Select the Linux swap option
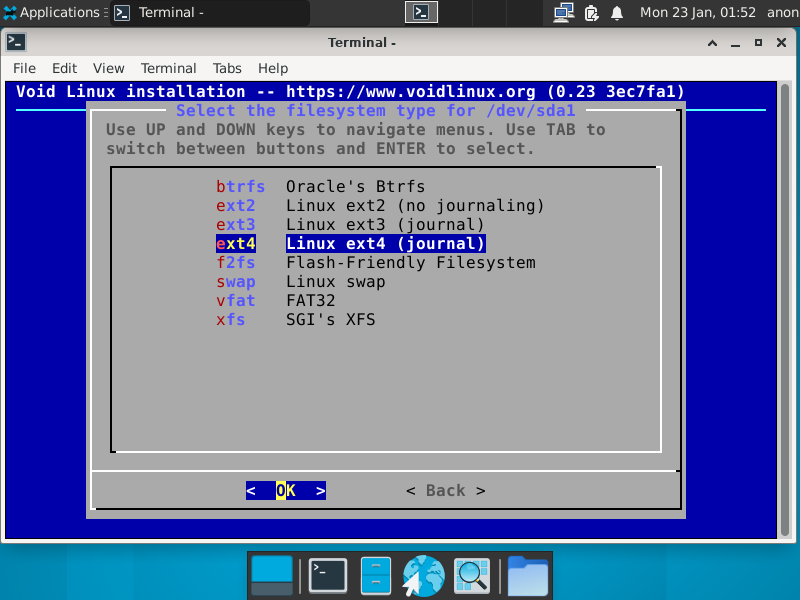Screen dimensions: 800x600 click(301, 282)
